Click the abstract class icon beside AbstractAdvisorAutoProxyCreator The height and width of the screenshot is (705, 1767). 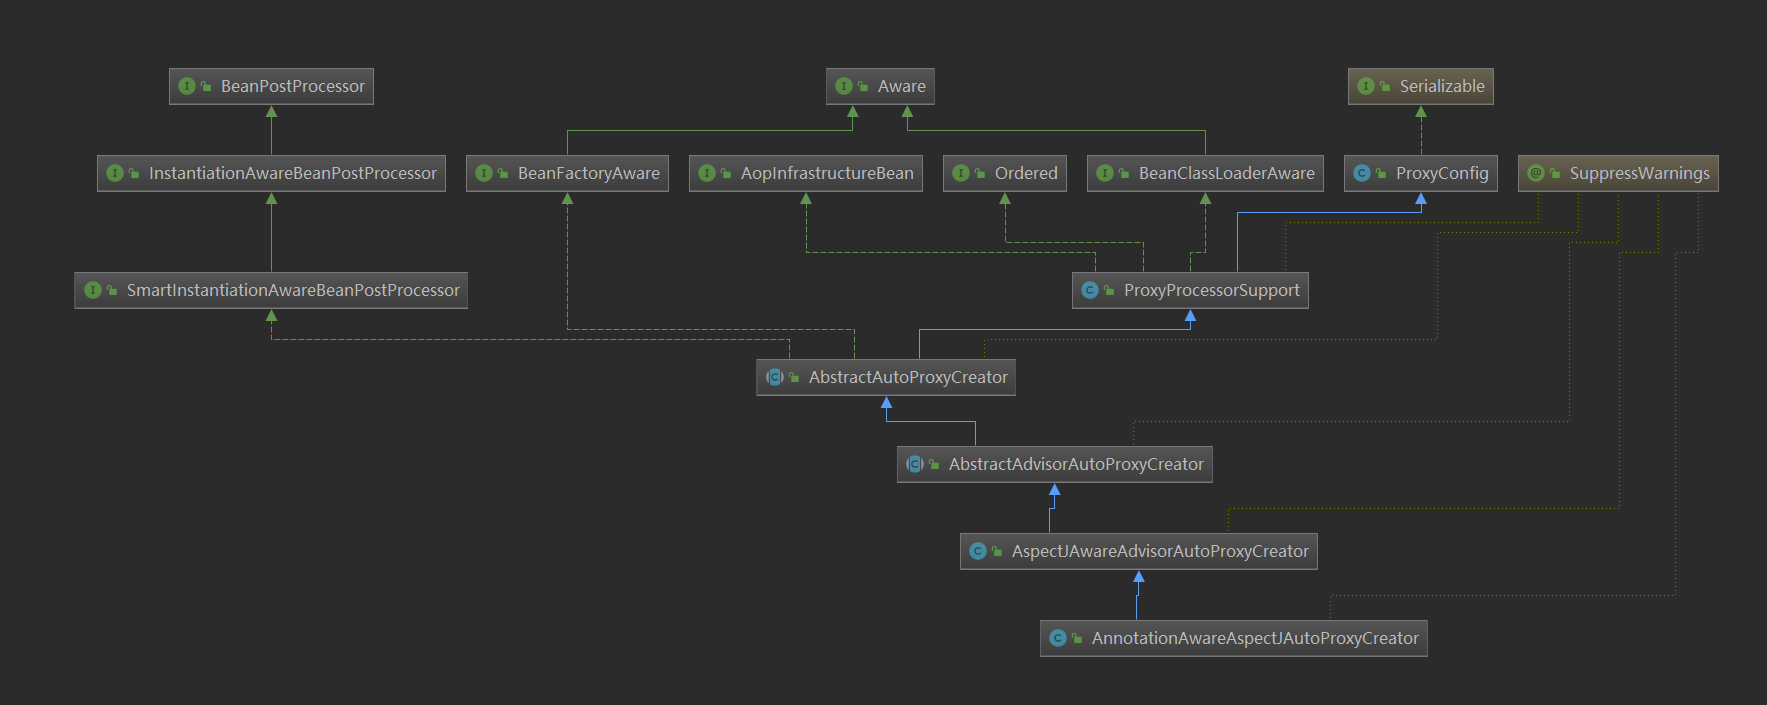pos(914,464)
